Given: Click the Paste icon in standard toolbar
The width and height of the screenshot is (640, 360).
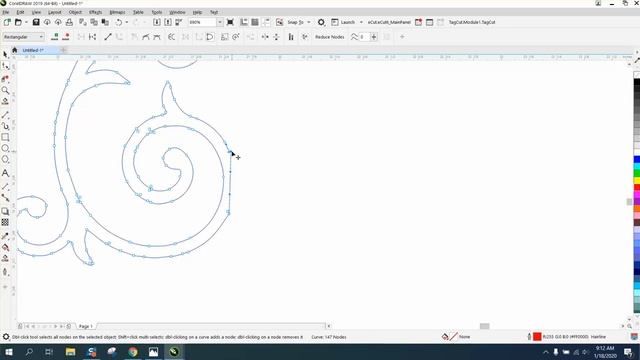Looking at the screenshot, I should 105,22.
